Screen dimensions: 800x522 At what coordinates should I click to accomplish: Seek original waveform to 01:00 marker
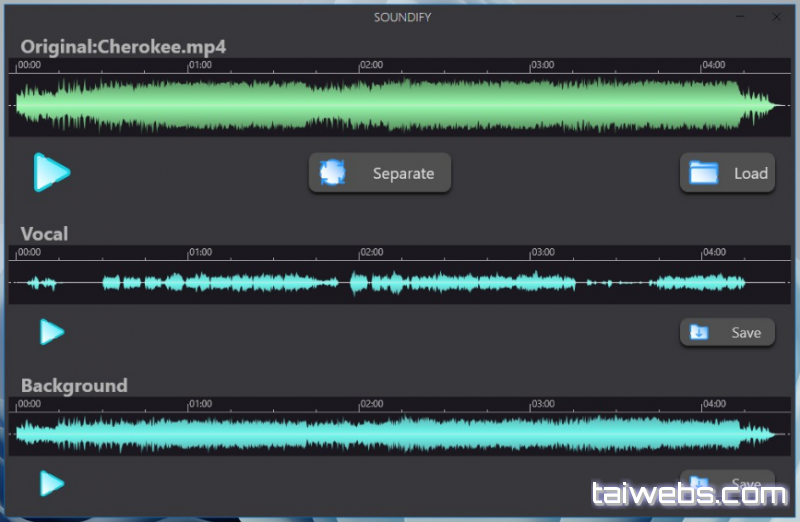click(200, 65)
